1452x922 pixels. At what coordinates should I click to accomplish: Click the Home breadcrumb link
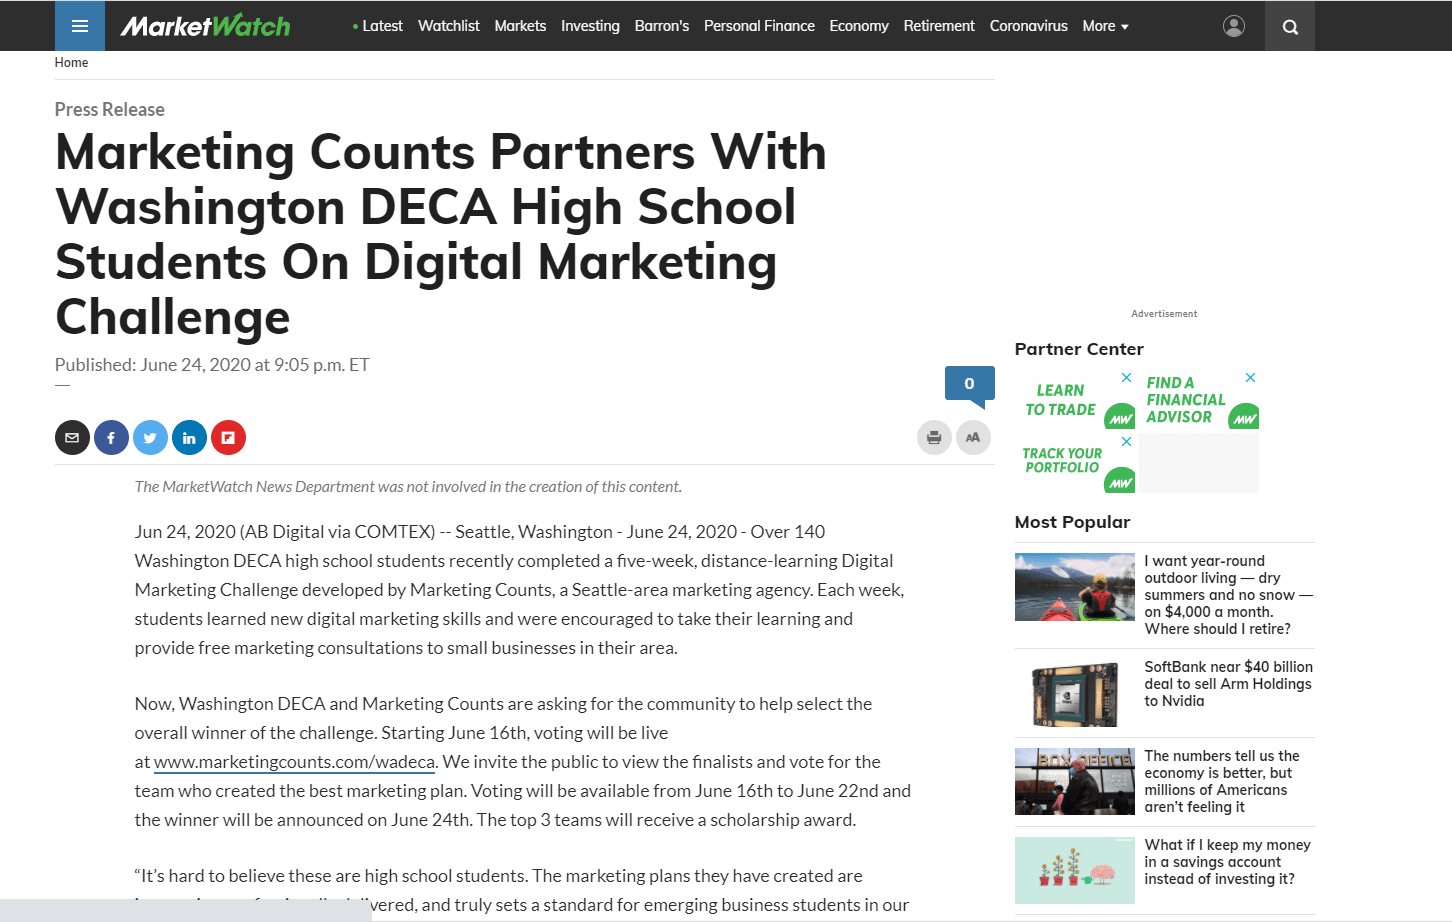(71, 63)
